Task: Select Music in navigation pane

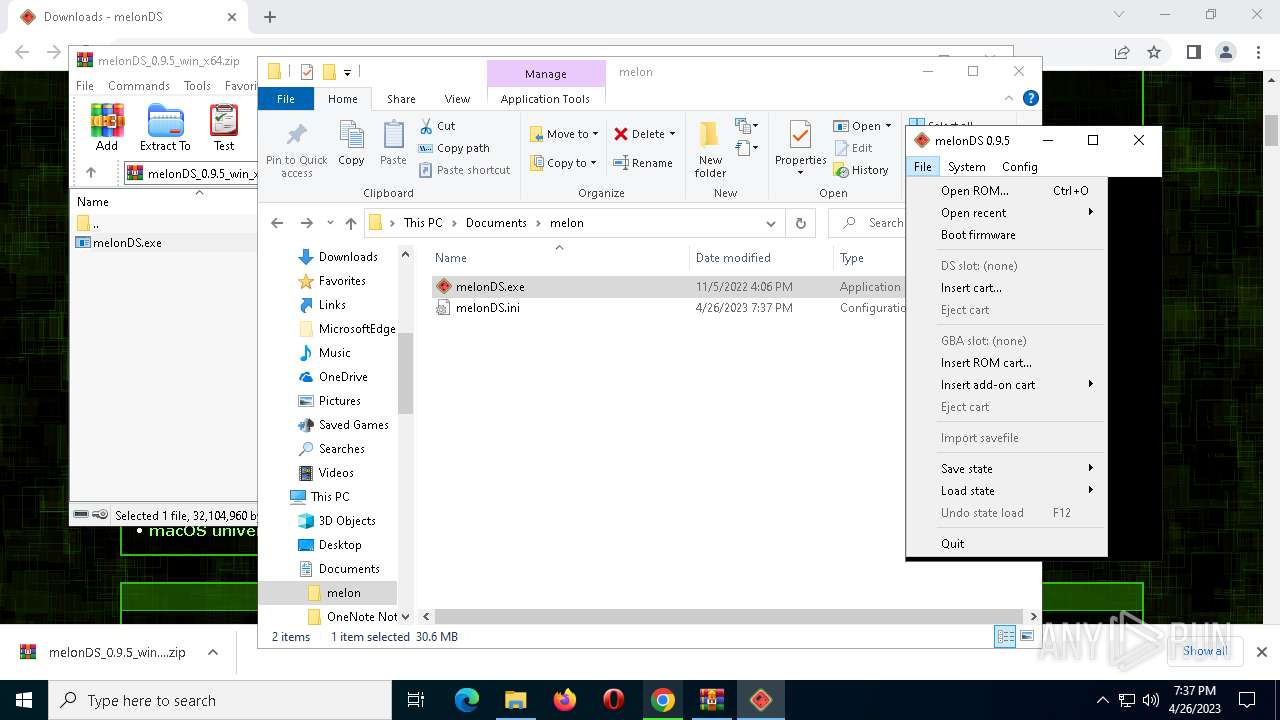Action: pyautogui.click(x=334, y=353)
